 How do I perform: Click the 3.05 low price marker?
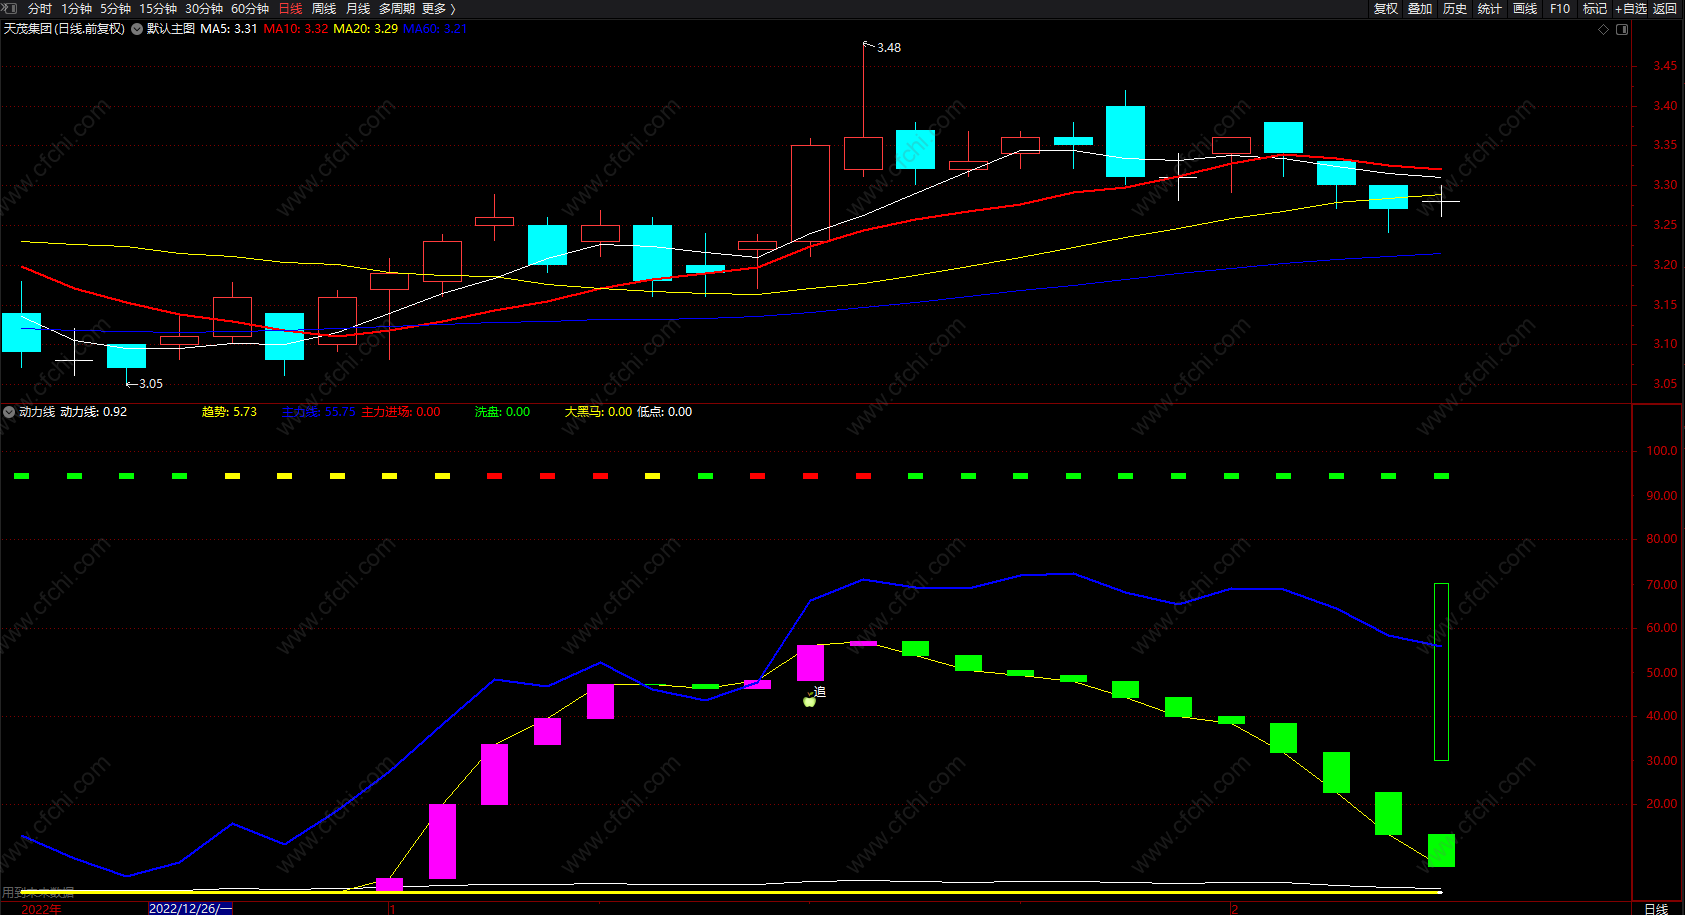pyautogui.click(x=151, y=384)
